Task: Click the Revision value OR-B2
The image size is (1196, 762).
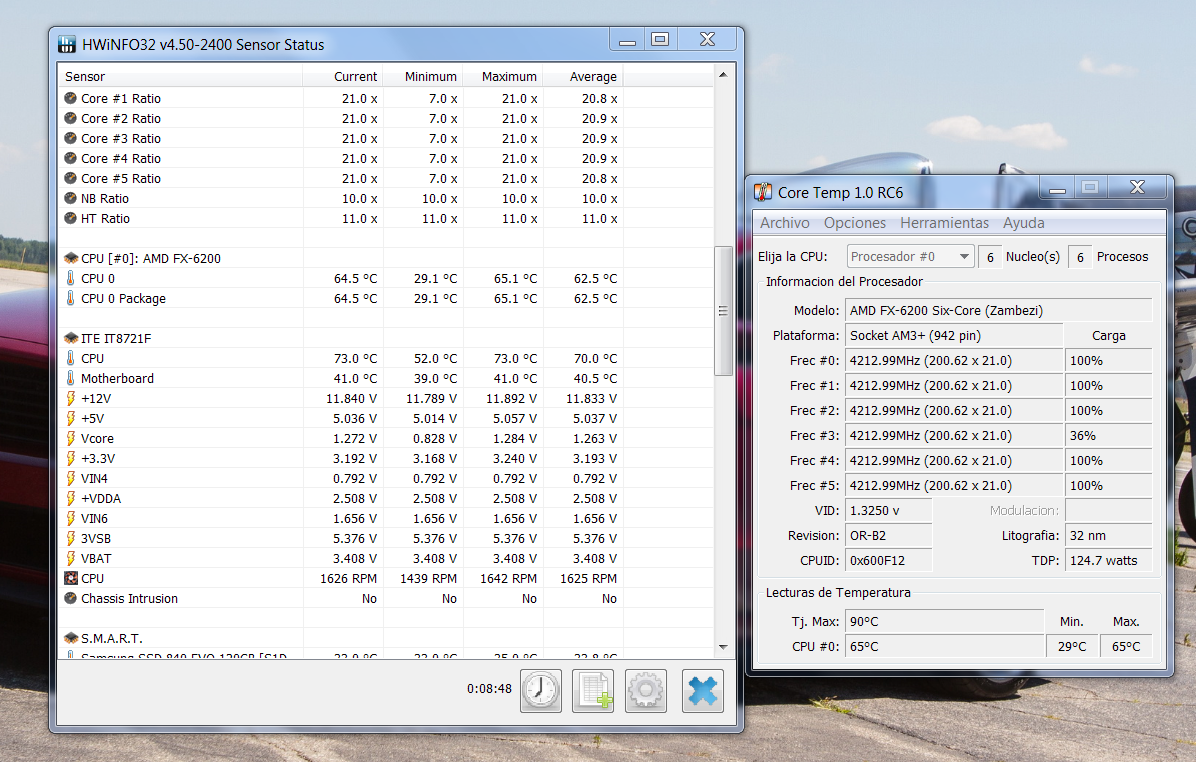Action: pyautogui.click(x=889, y=535)
